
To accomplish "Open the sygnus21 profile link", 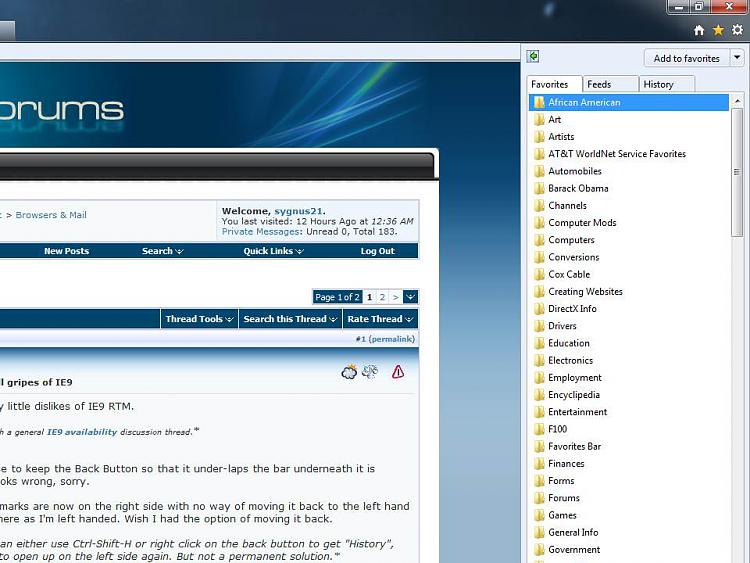I will 299,211.
